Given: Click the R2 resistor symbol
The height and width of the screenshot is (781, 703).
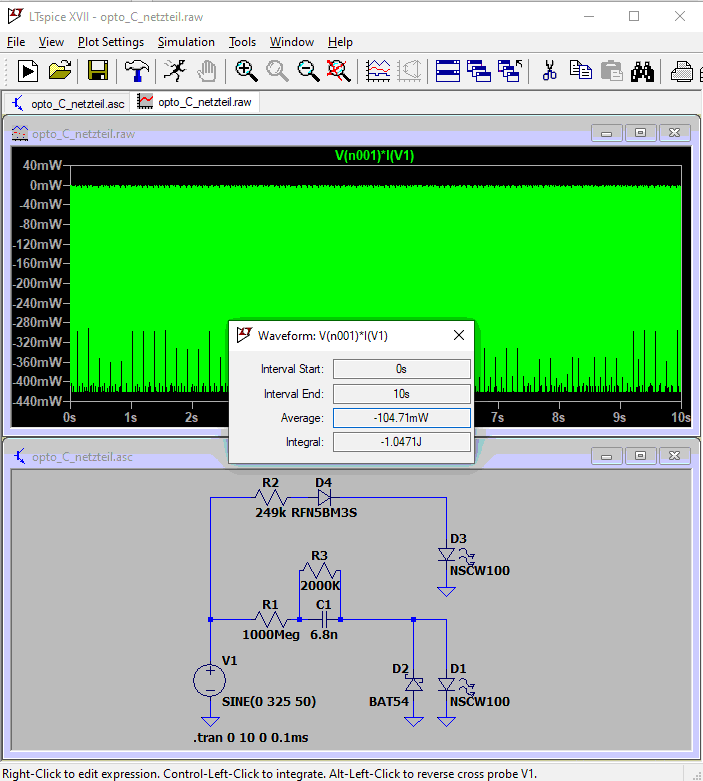Looking at the screenshot, I should [x=271, y=497].
